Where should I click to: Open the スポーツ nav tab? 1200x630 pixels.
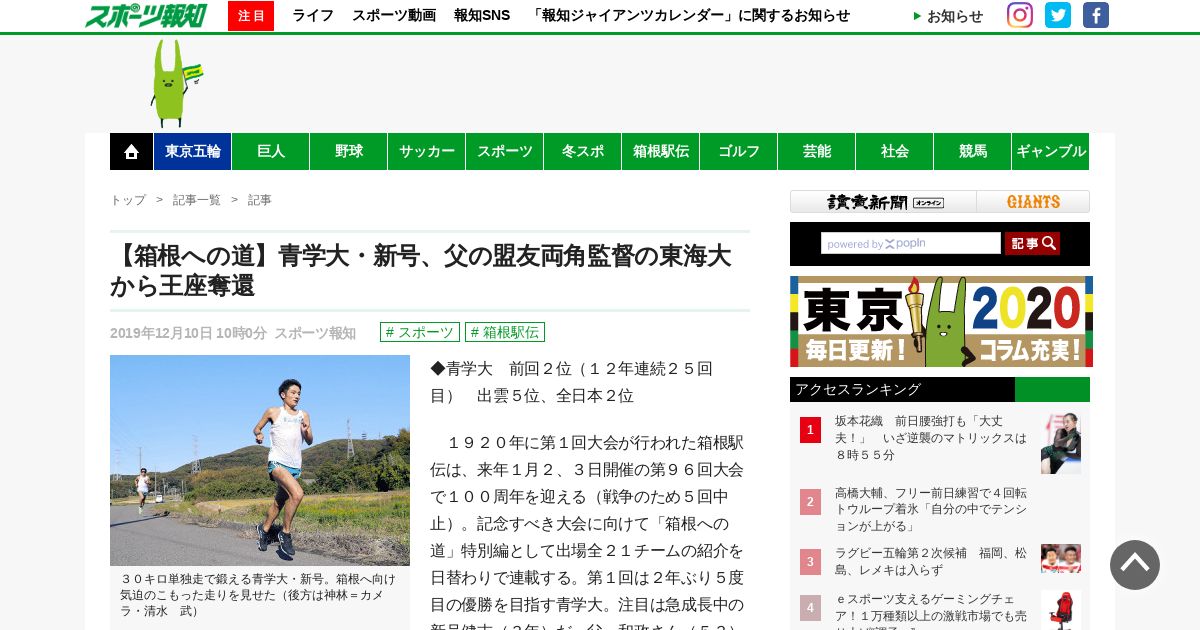click(x=505, y=152)
